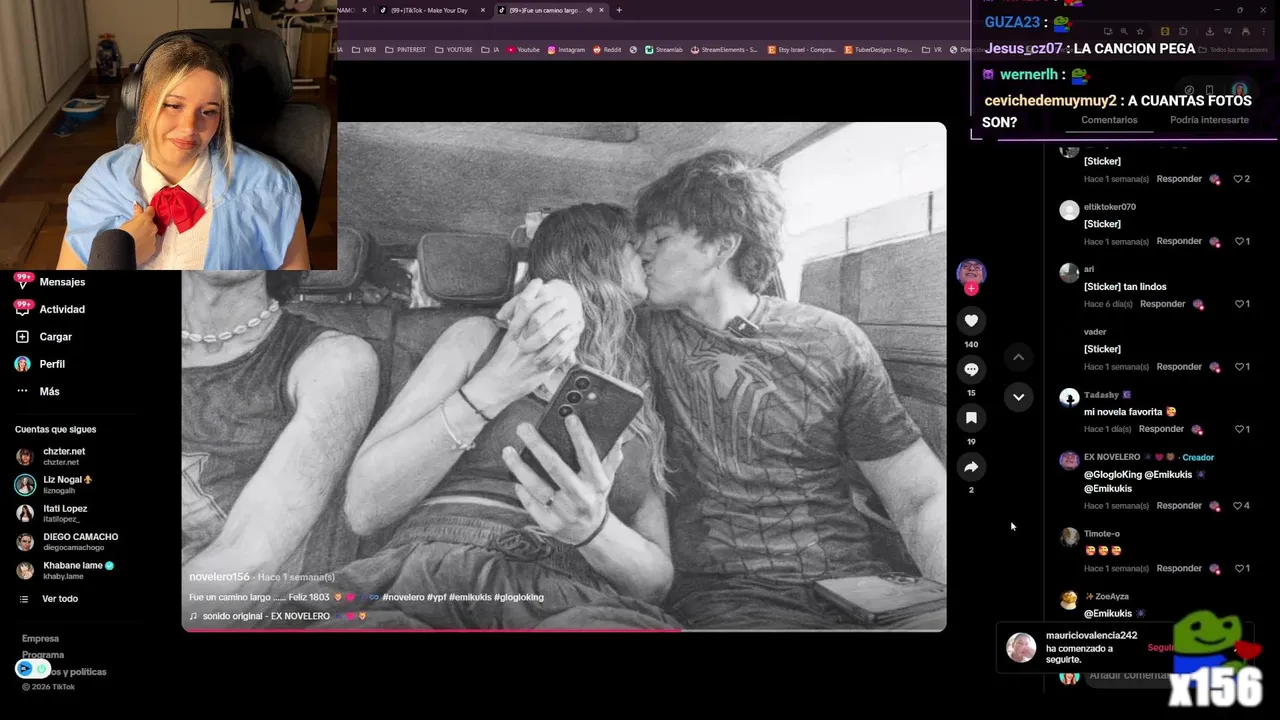Open Cargar upload option
This screenshot has height=720, width=1280.
[44, 337]
